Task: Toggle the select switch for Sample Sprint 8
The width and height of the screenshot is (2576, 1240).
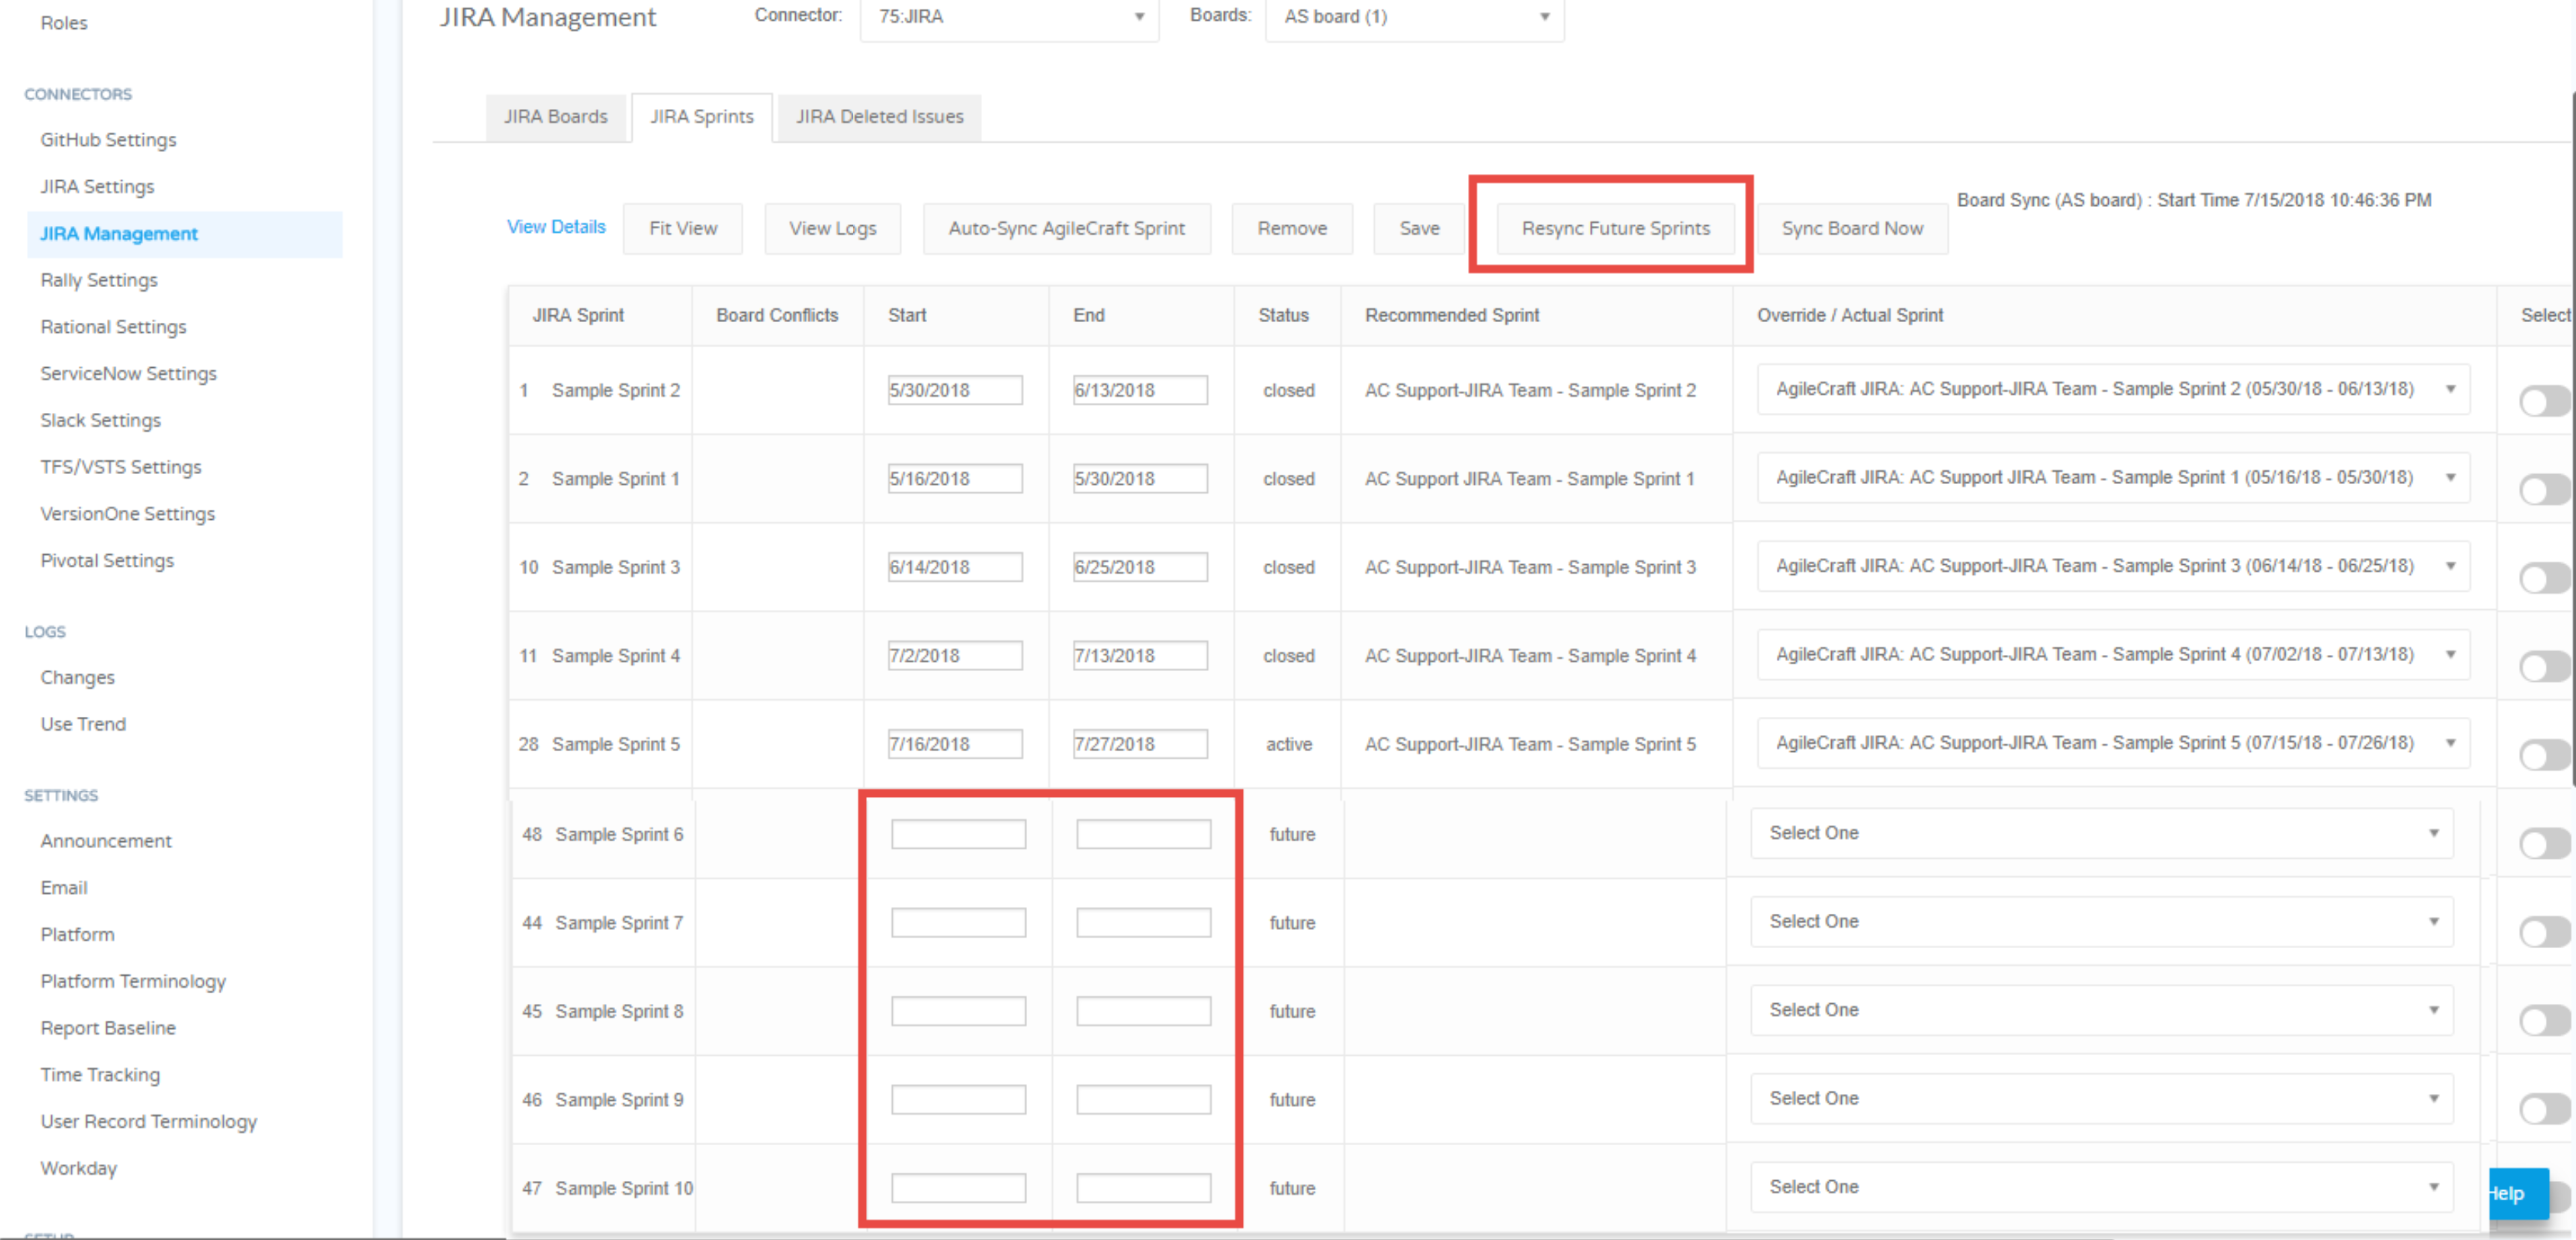Action: [2545, 1021]
